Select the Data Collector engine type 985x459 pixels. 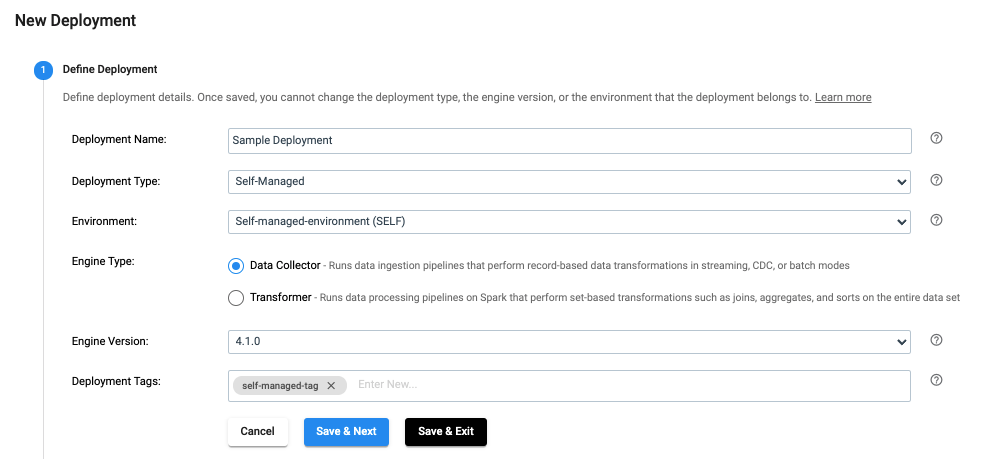[x=236, y=266]
